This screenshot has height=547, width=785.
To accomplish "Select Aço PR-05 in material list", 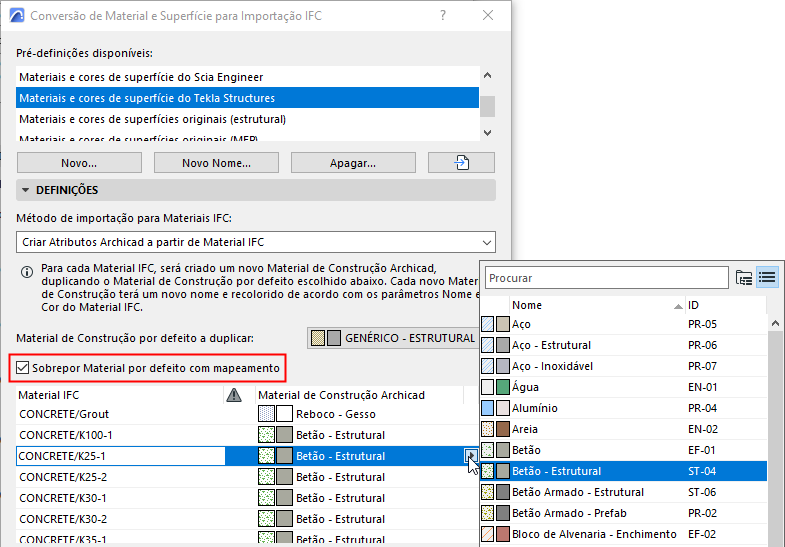I will [x=623, y=324].
